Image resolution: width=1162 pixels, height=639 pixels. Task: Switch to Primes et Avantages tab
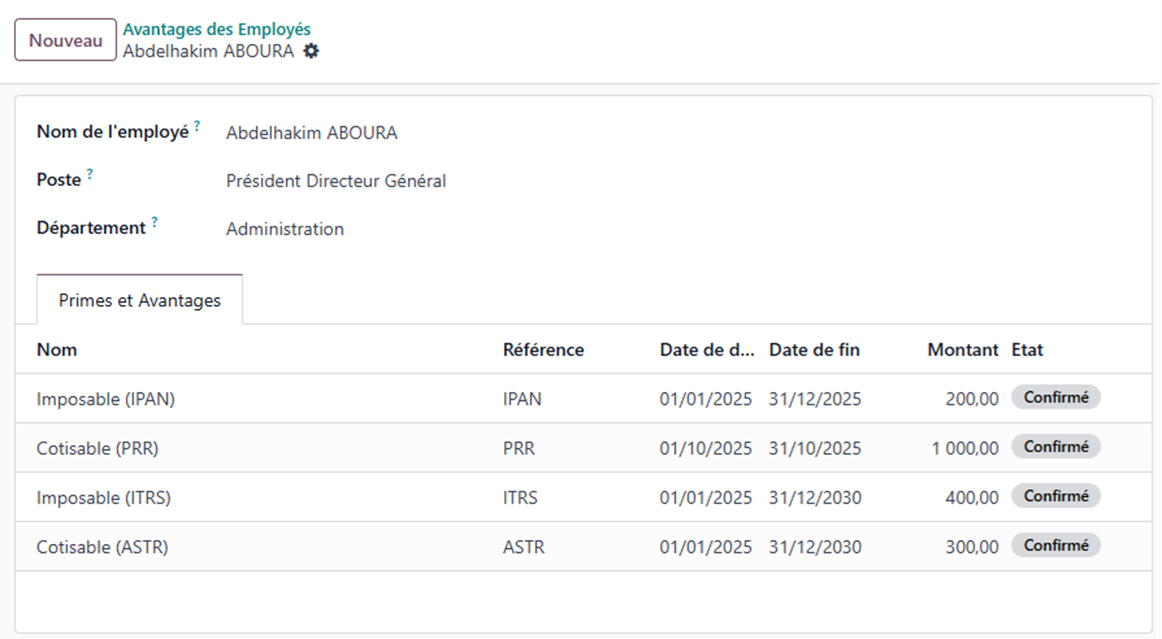(x=139, y=300)
